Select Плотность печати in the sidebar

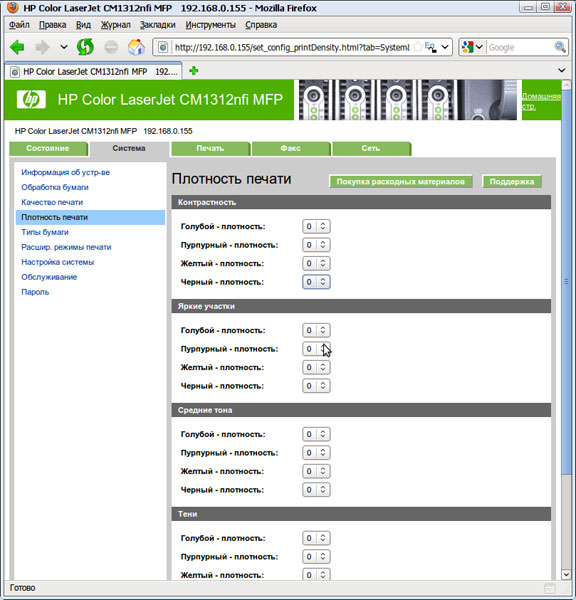[90, 217]
